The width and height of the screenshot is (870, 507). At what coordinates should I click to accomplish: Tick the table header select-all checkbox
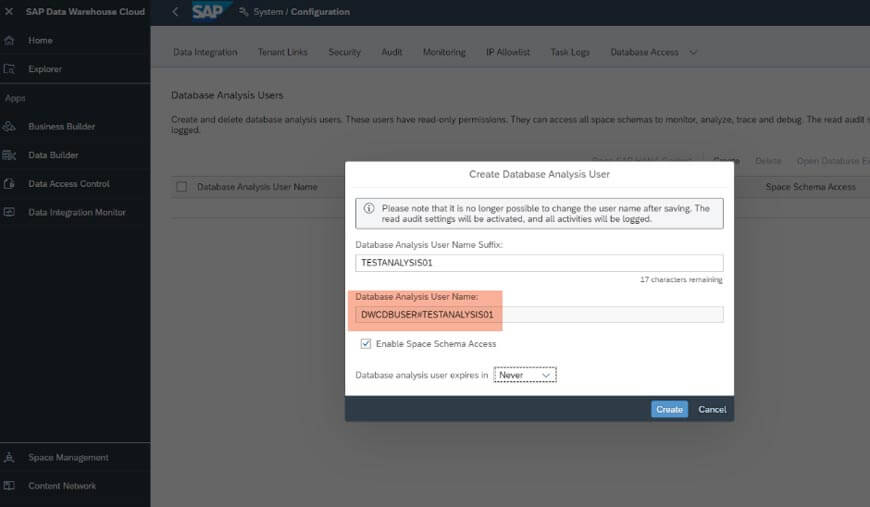pyautogui.click(x=181, y=187)
